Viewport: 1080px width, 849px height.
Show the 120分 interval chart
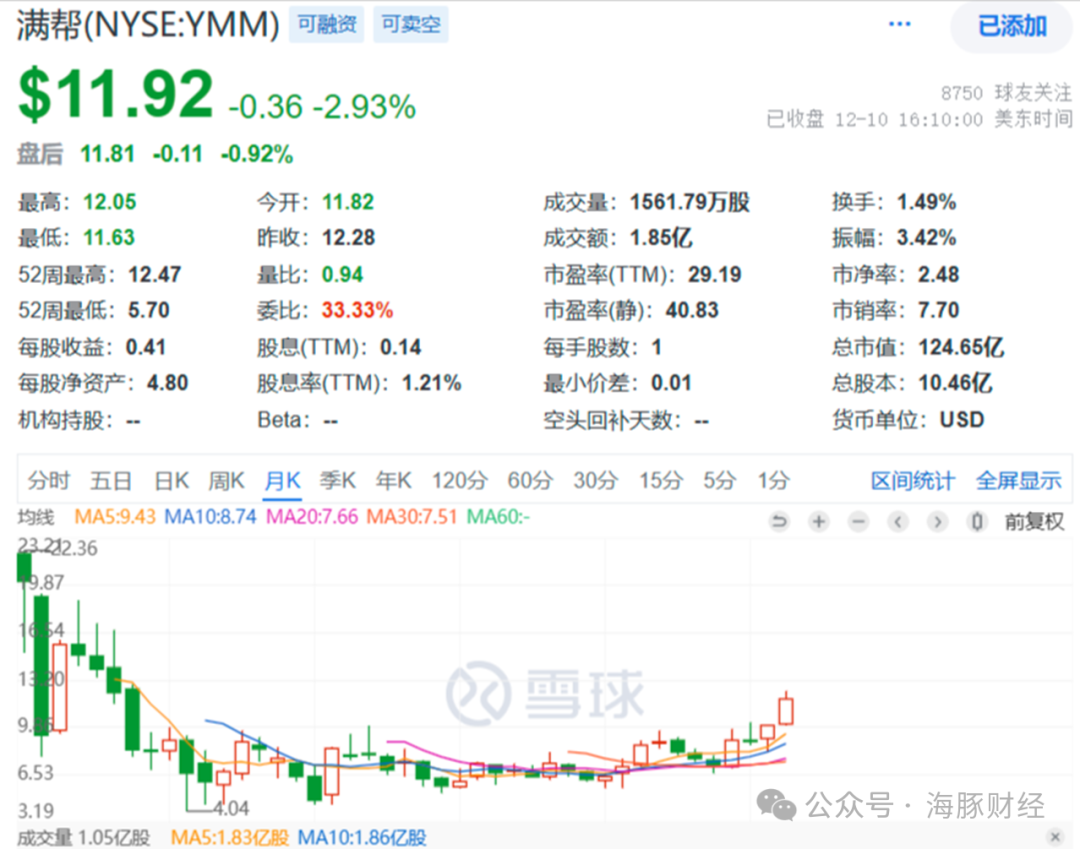[x=459, y=480]
